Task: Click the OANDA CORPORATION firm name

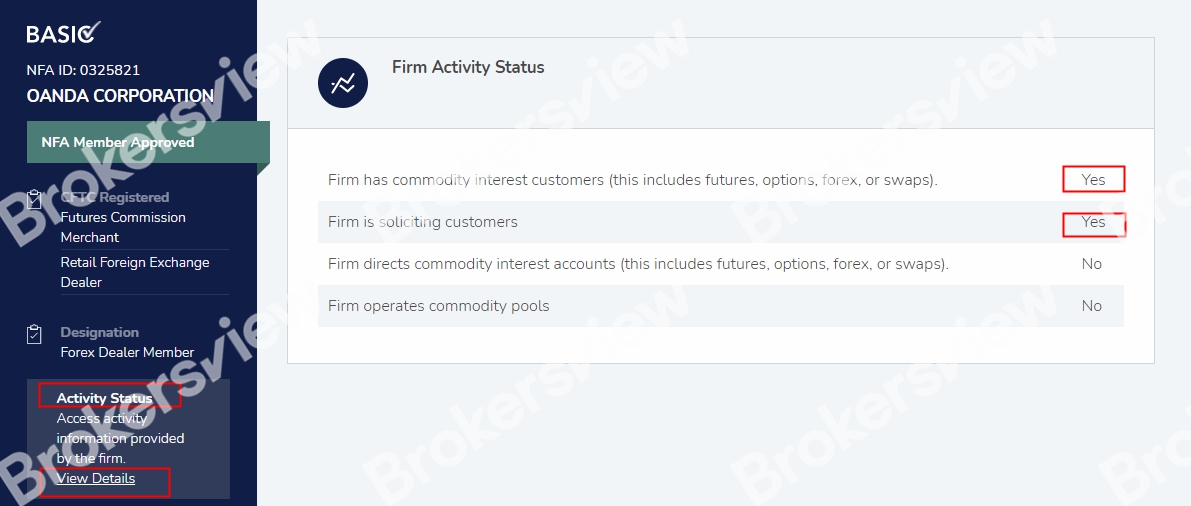Action: coord(120,96)
